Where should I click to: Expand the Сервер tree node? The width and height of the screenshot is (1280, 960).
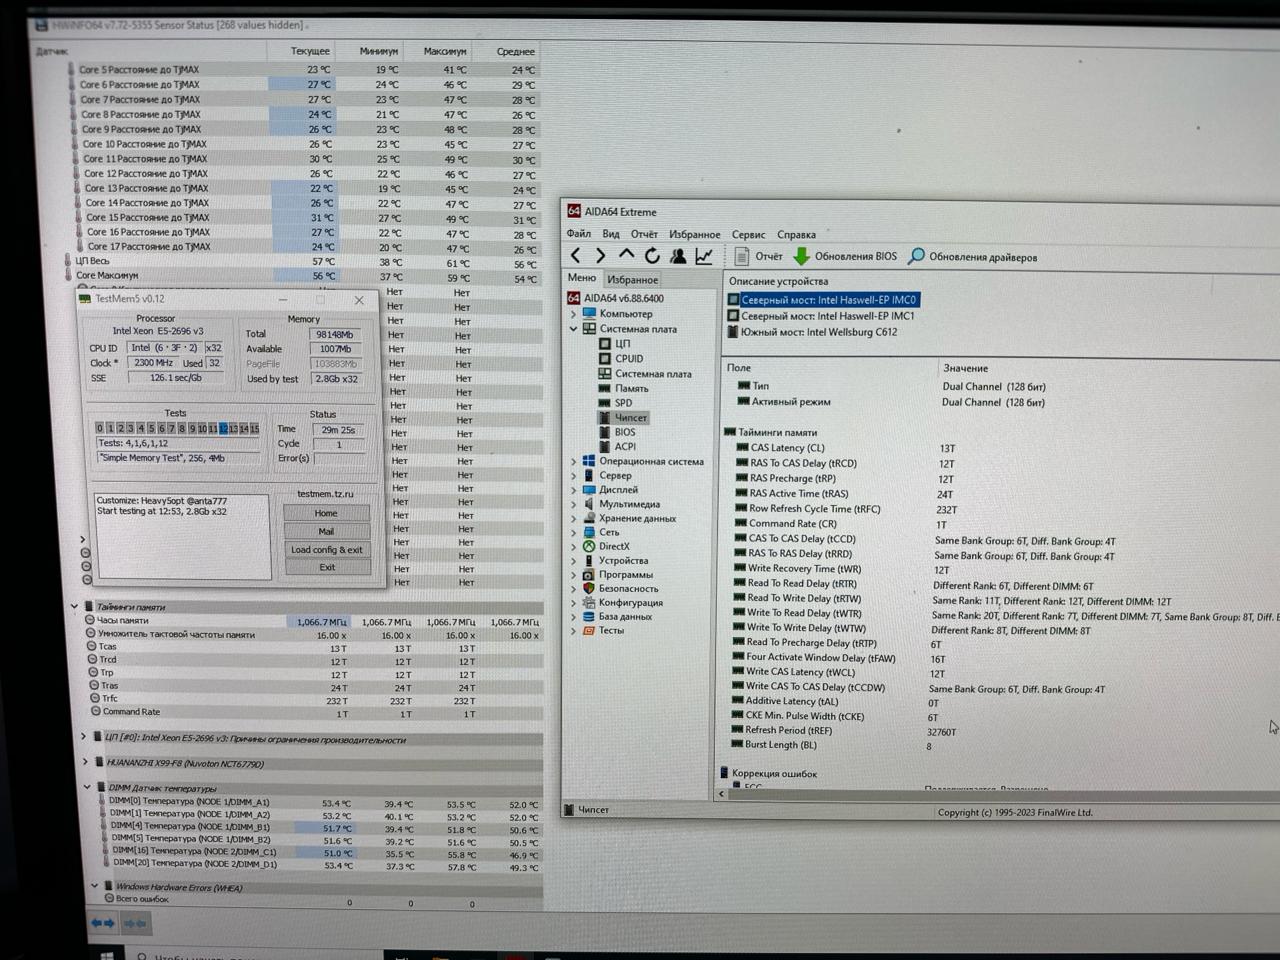click(573, 476)
